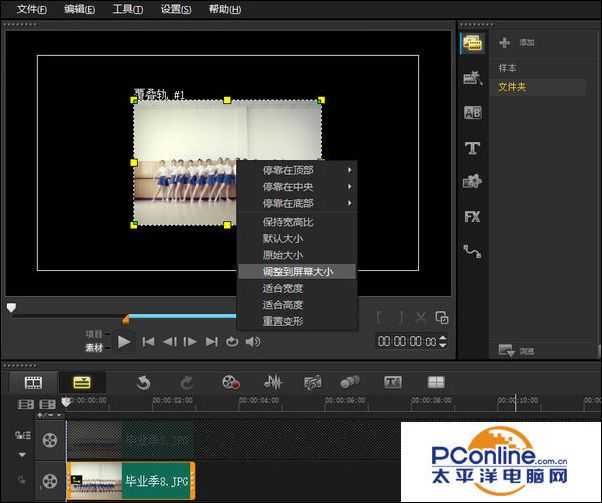Step to next frame
Screen dimensions: 602x503
point(190,341)
